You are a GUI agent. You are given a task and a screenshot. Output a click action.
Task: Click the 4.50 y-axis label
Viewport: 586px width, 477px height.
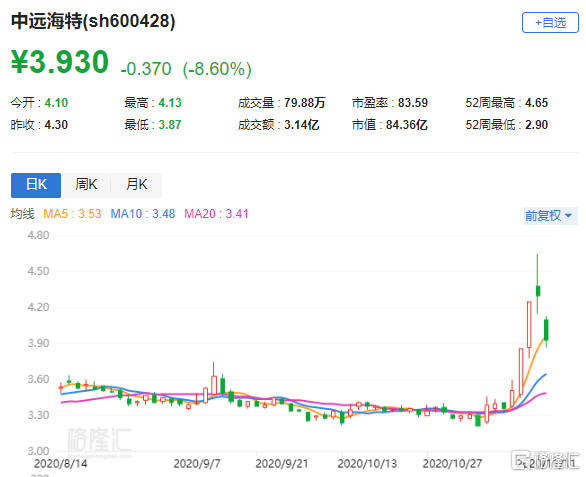click(x=38, y=271)
